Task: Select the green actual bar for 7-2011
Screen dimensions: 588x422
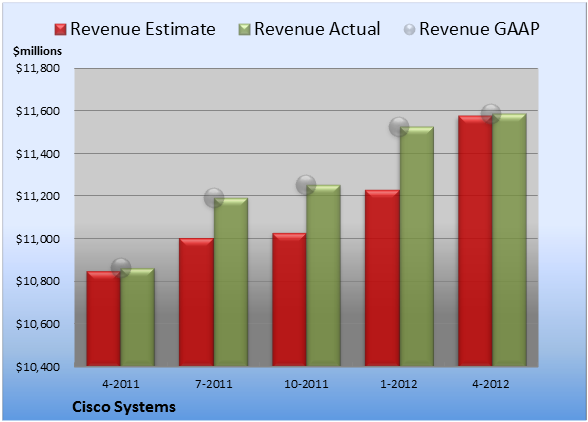Action: (231, 282)
